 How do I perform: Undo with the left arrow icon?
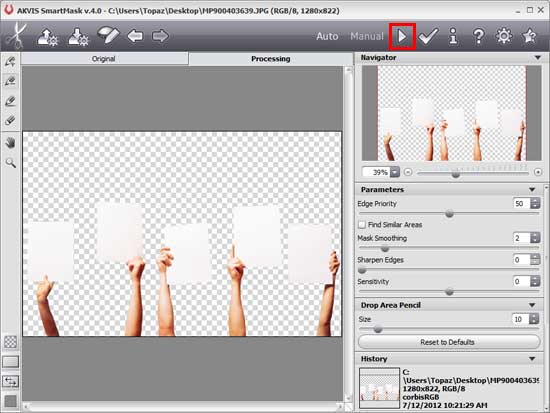click(135, 36)
